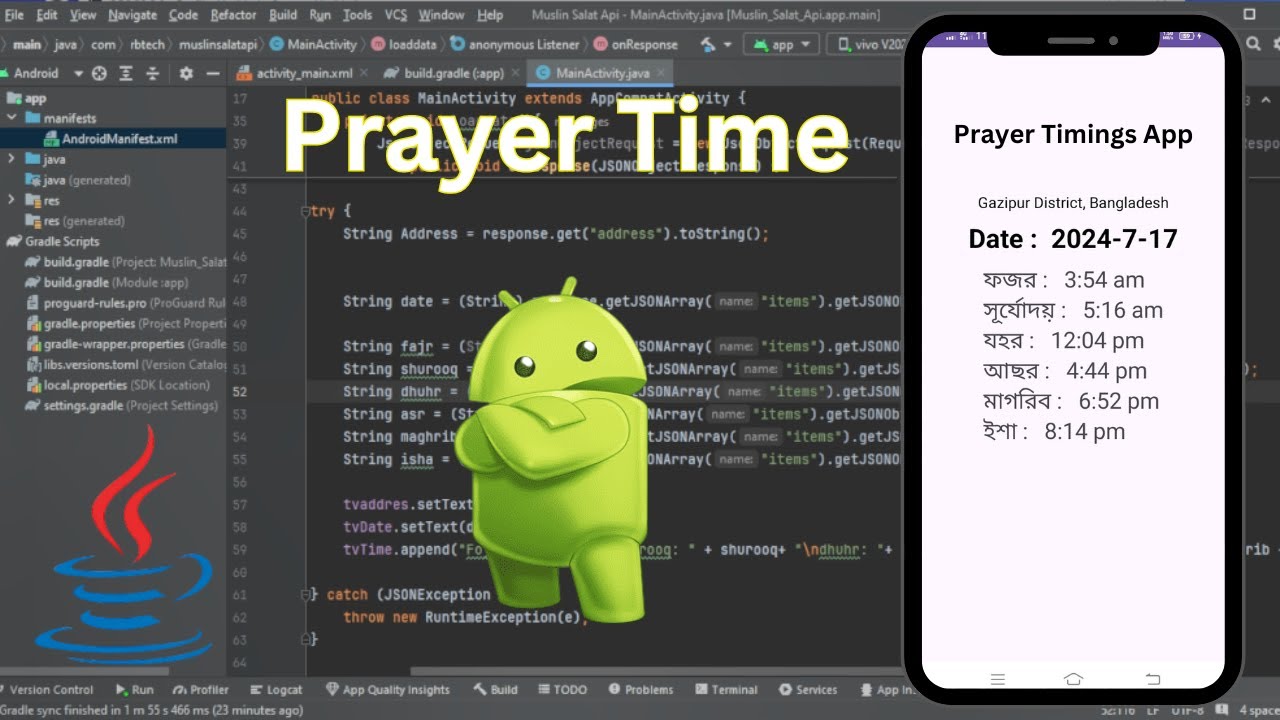Open the View menu

click(83, 15)
